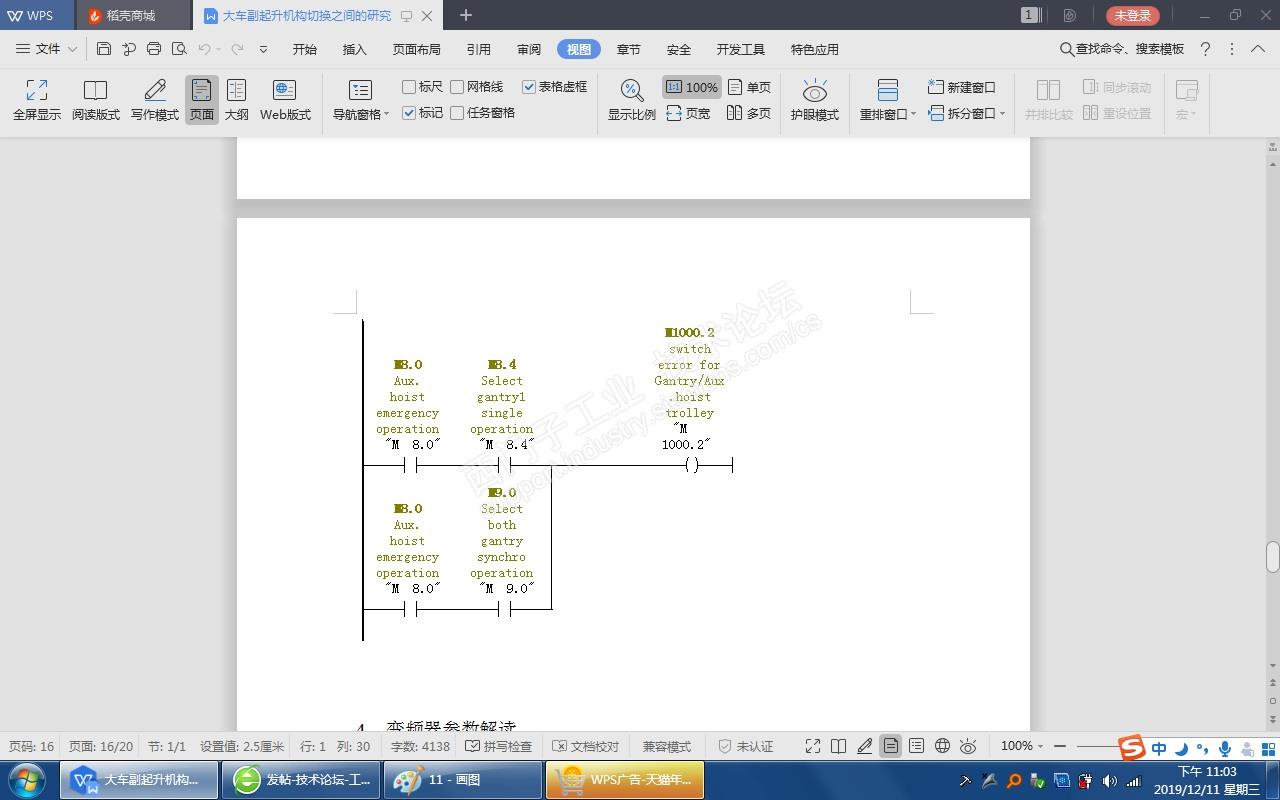1280x800 pixels.
Task: Click writing mode pencil icon in status bar
Action: (x=865, y=746)
